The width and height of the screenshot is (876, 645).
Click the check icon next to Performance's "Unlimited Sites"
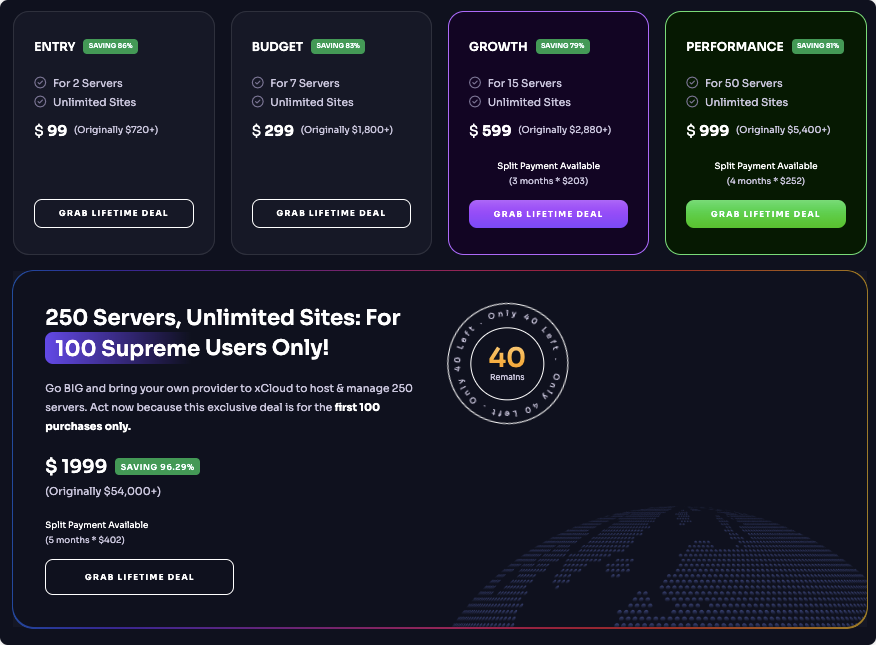[692, 102]
